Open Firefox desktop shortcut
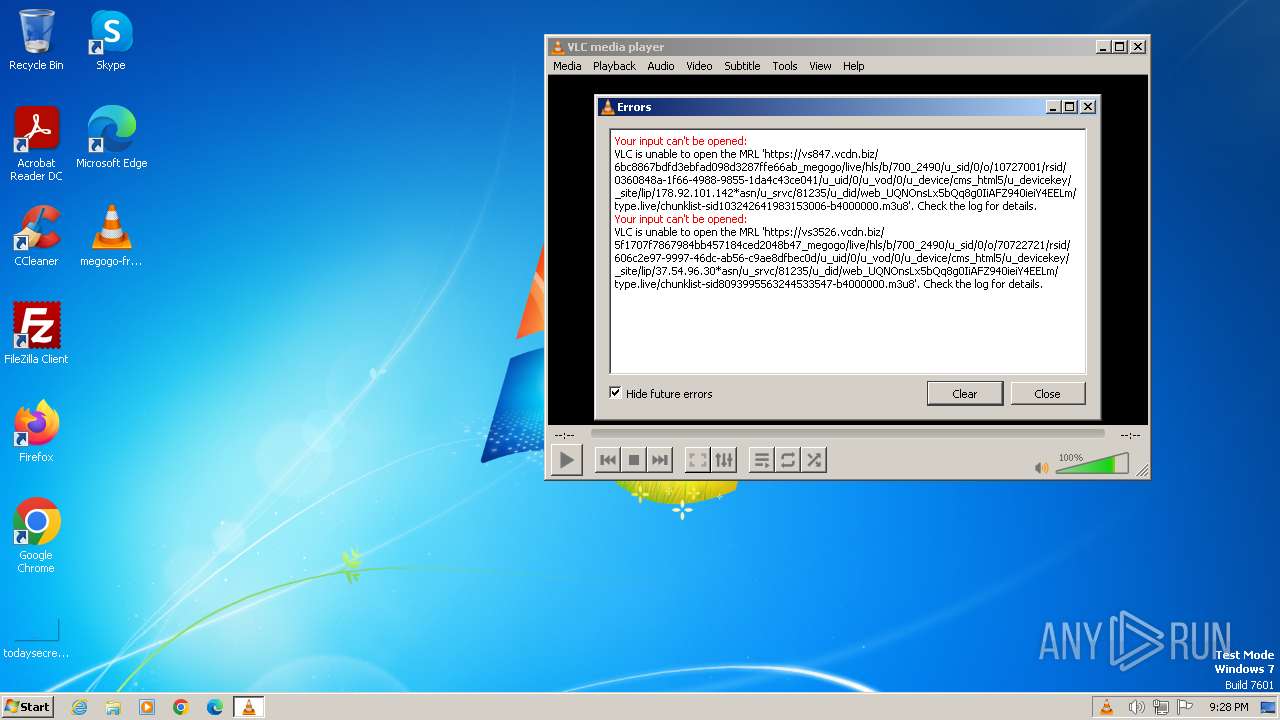Image resolution: width=1280 pixels, height=720 pixels. pyautogui.click(x=36, y=432)
